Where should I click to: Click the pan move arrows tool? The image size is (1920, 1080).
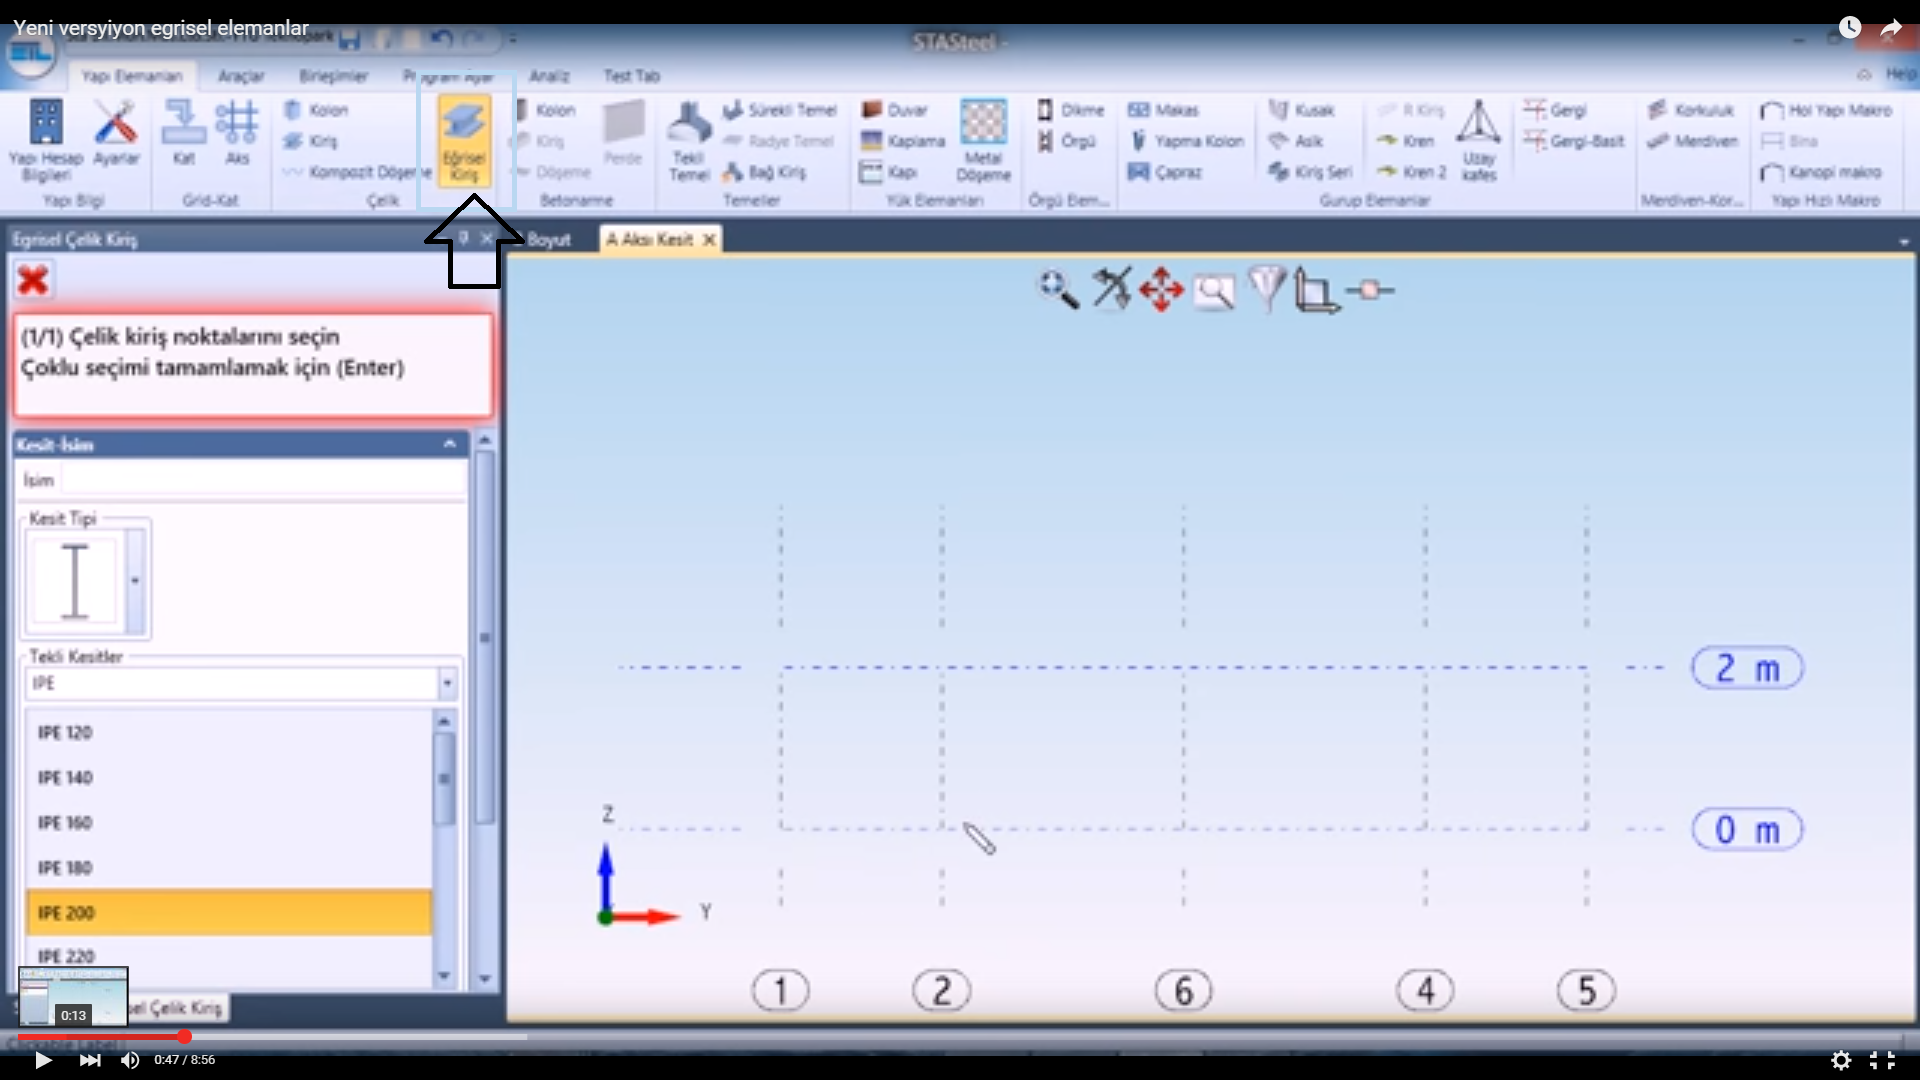pos(1161,290)
